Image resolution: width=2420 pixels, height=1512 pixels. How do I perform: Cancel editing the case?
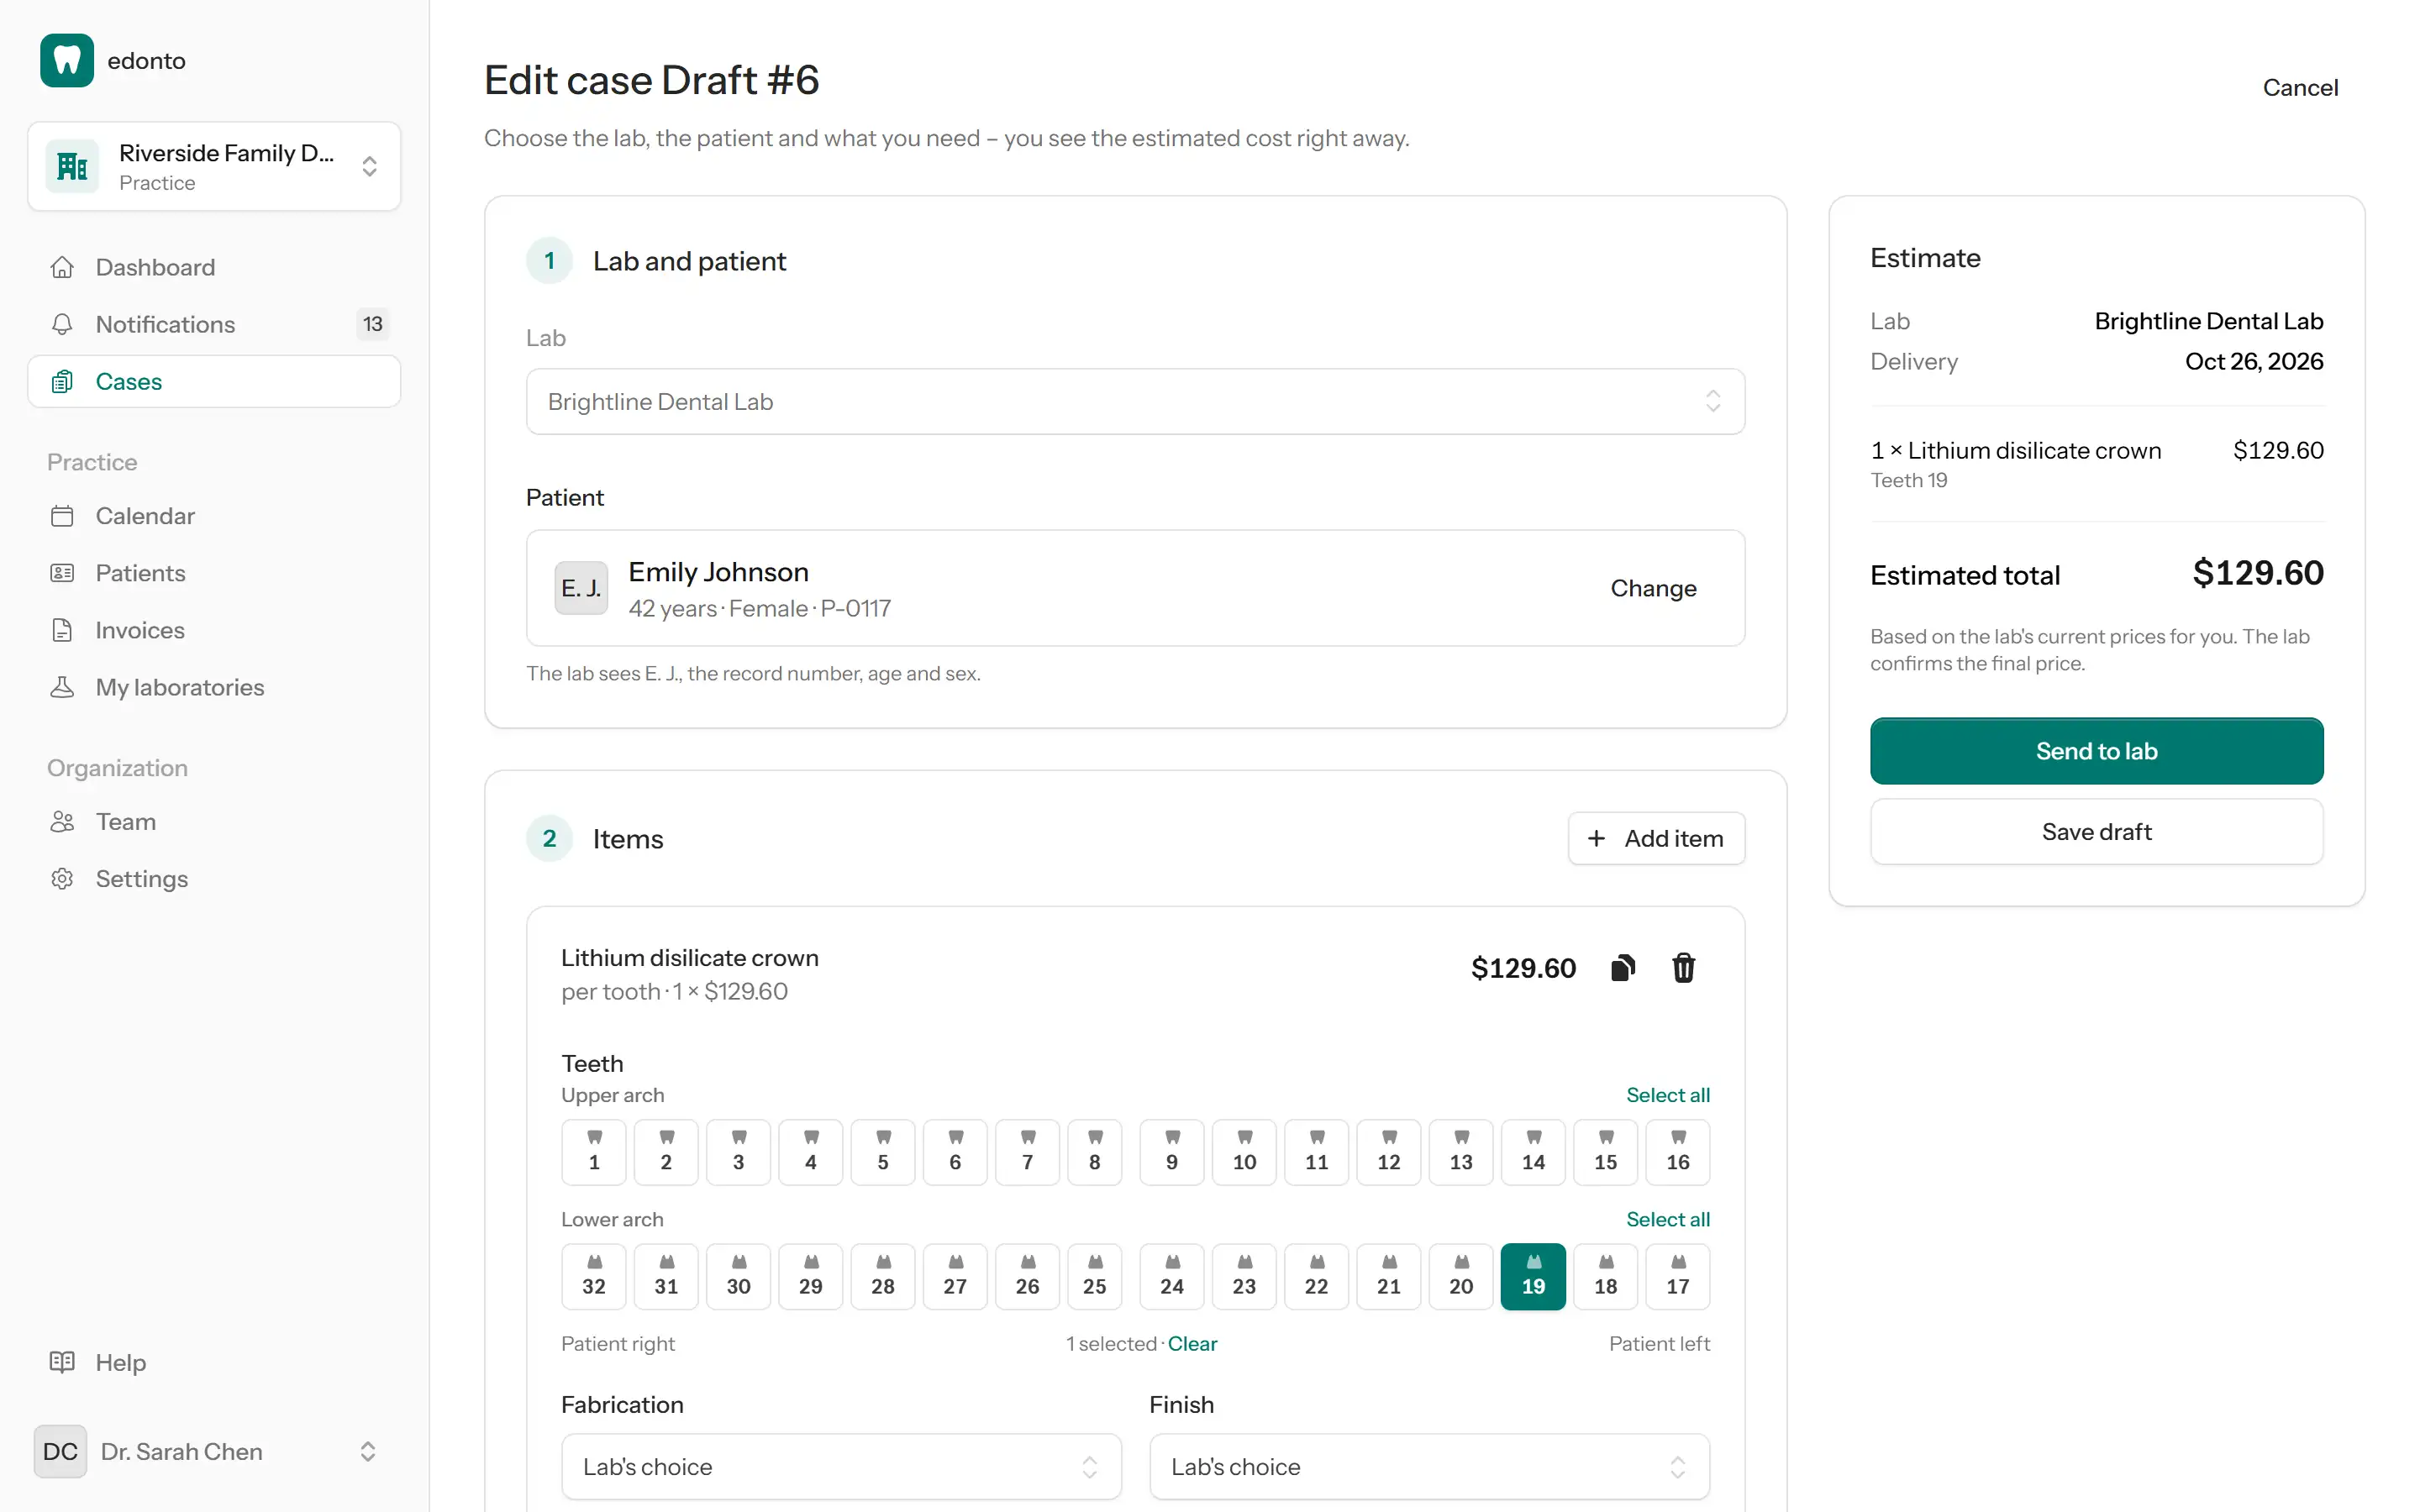(x=2300, y=88)
